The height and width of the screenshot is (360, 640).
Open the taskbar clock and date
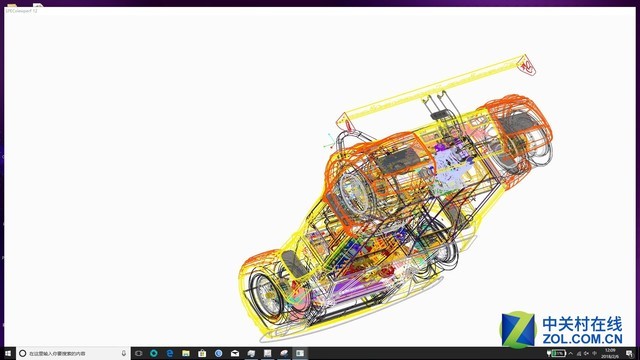click(x=610, y=353)
